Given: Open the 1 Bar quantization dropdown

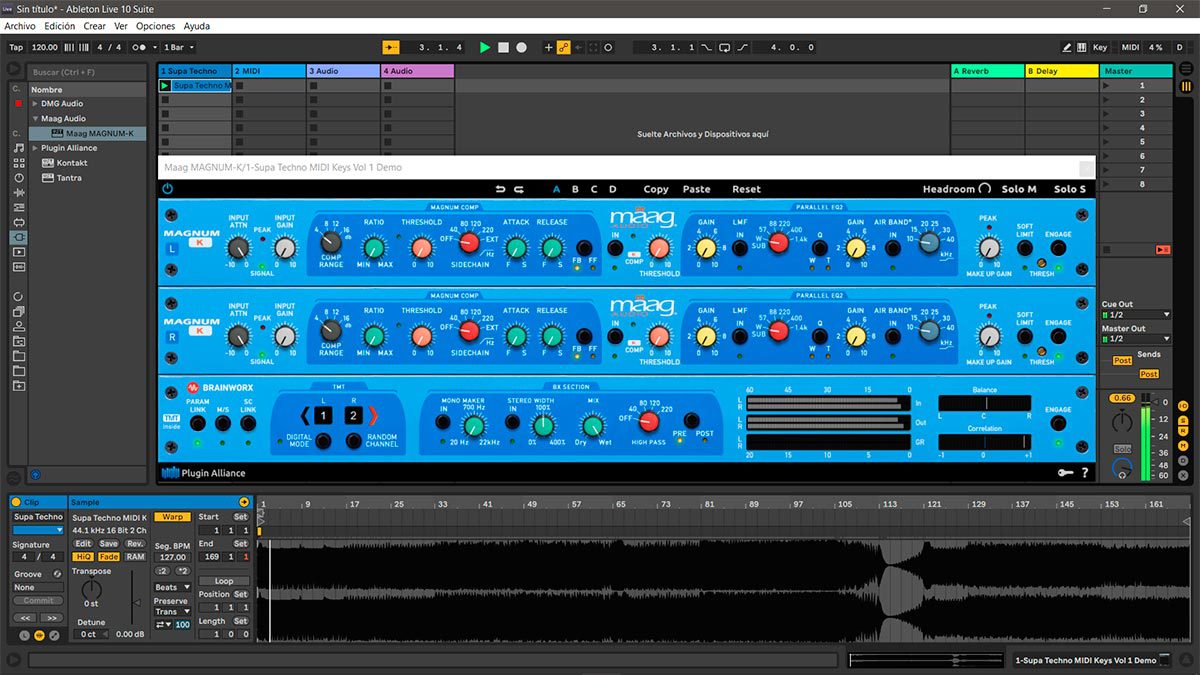Looking at the screenshot, I should coord(179,47).
